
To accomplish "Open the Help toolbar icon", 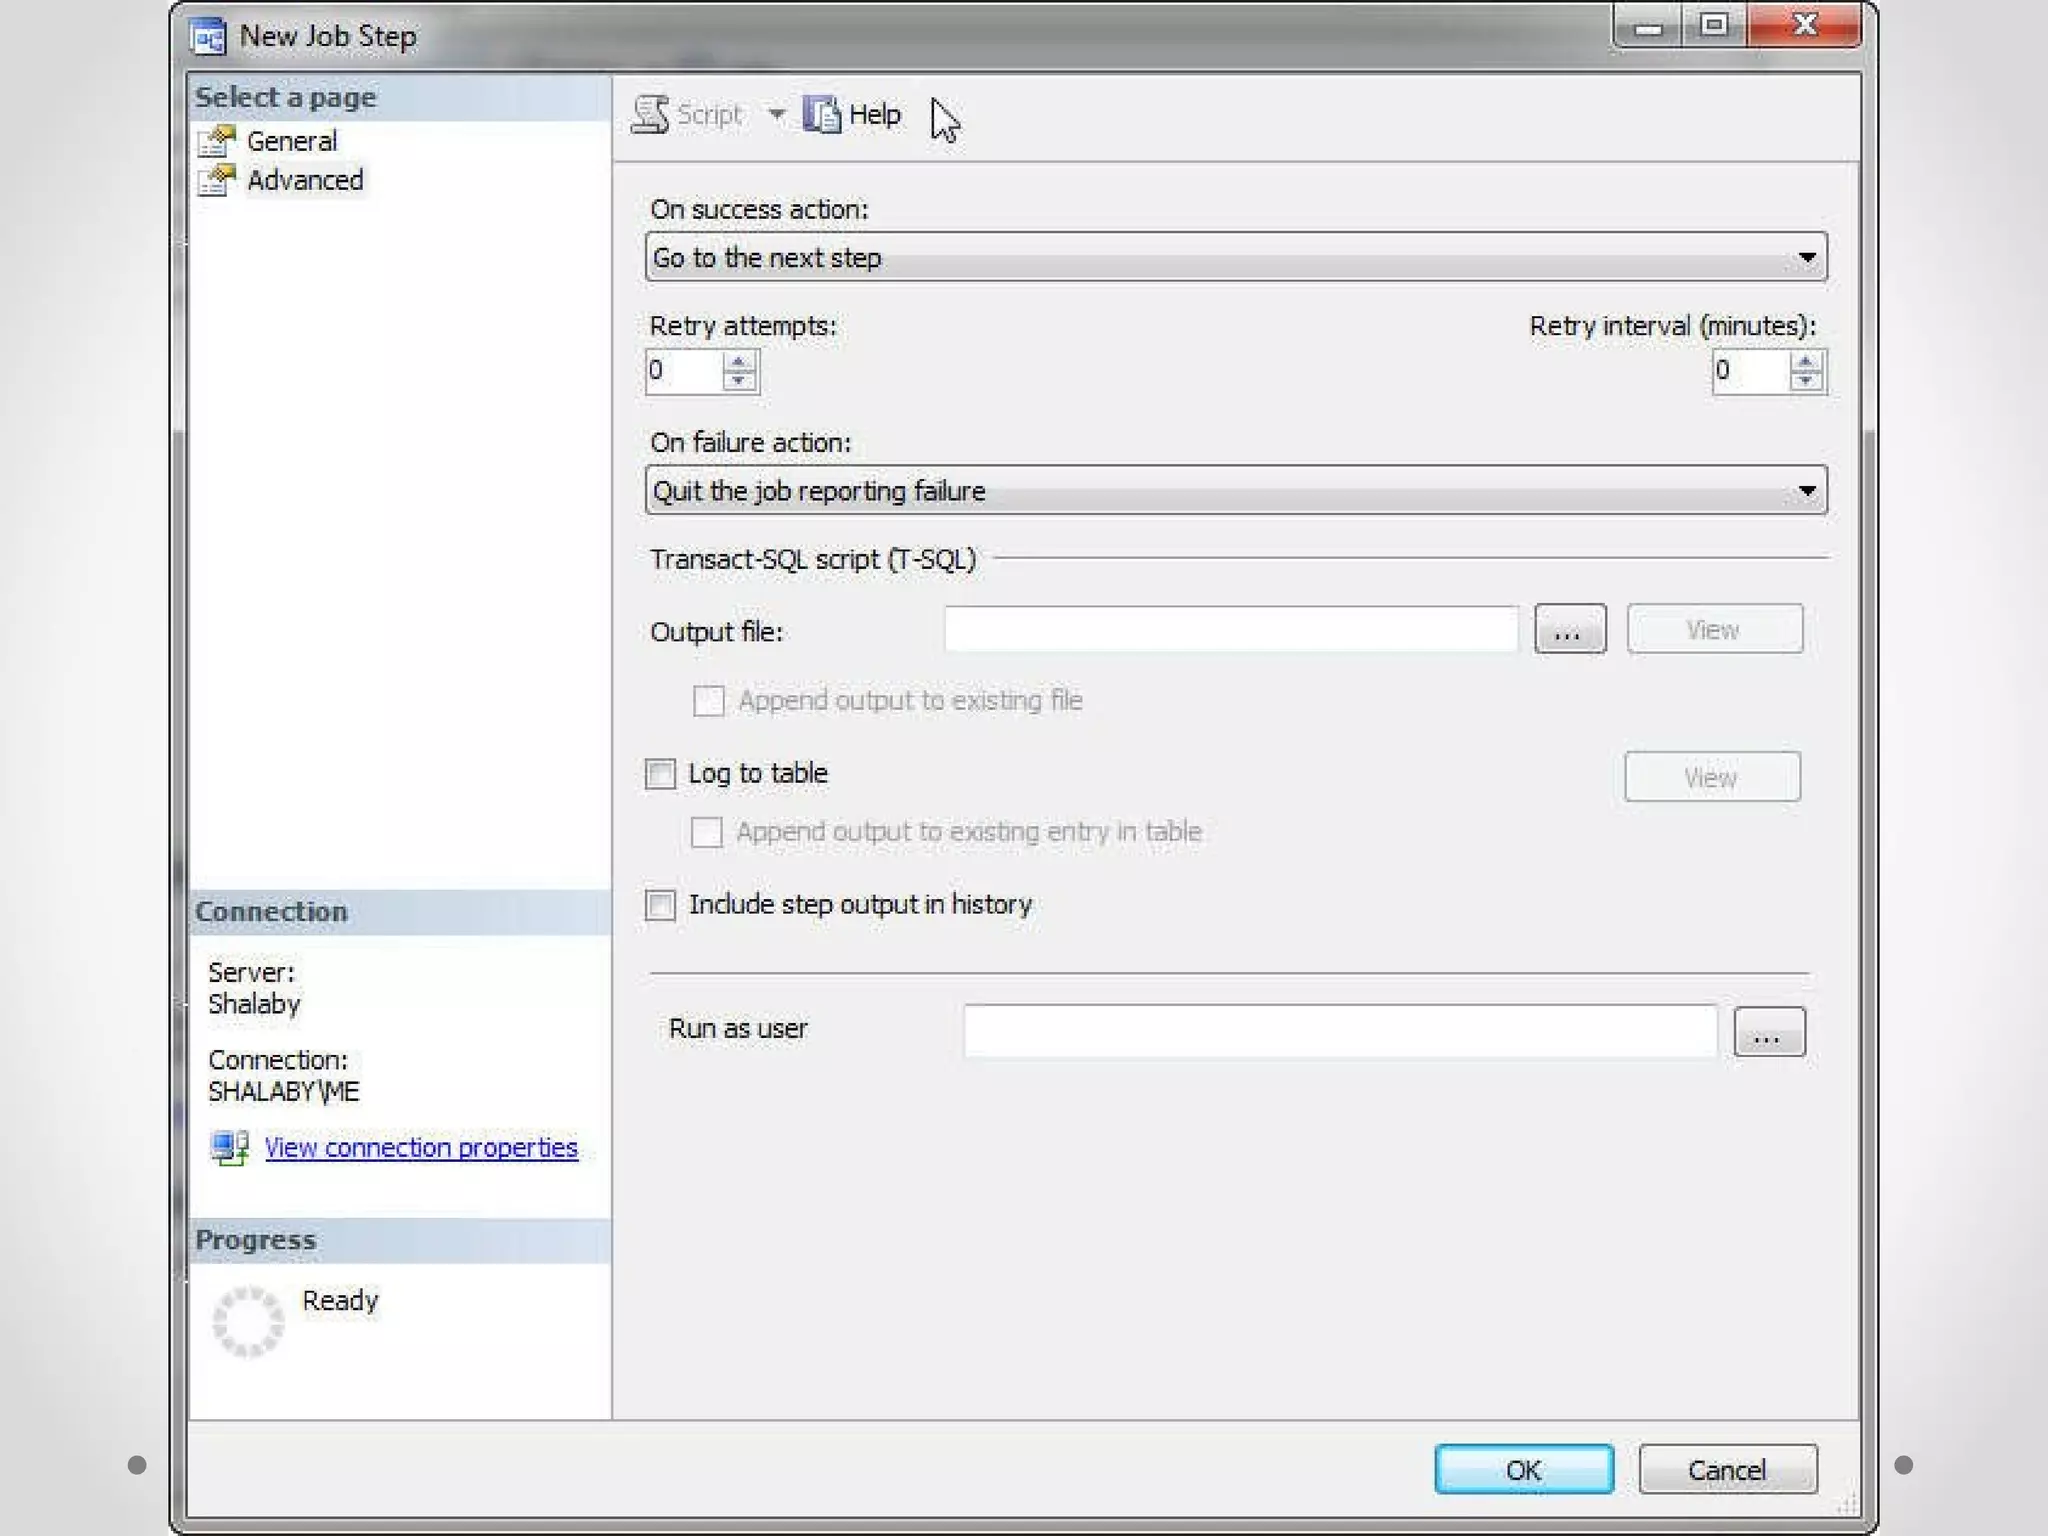I will [822, 114].
